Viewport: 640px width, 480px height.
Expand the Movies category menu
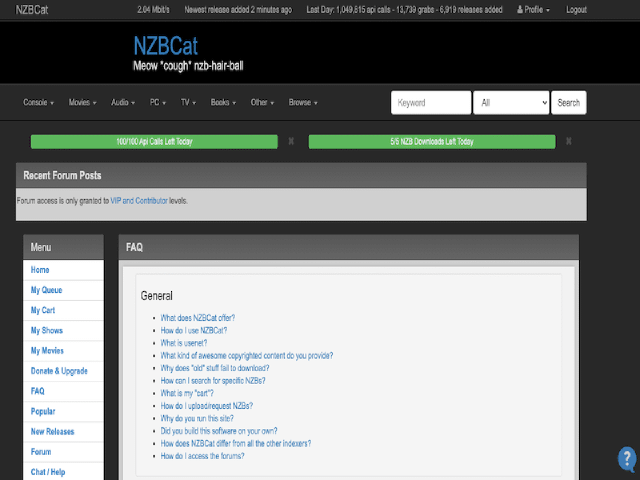pos(82,102)
